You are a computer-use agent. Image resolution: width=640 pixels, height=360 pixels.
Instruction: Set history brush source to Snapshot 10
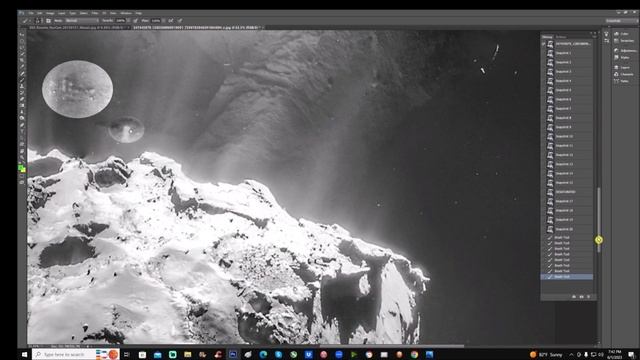click(x=543, y=136)
